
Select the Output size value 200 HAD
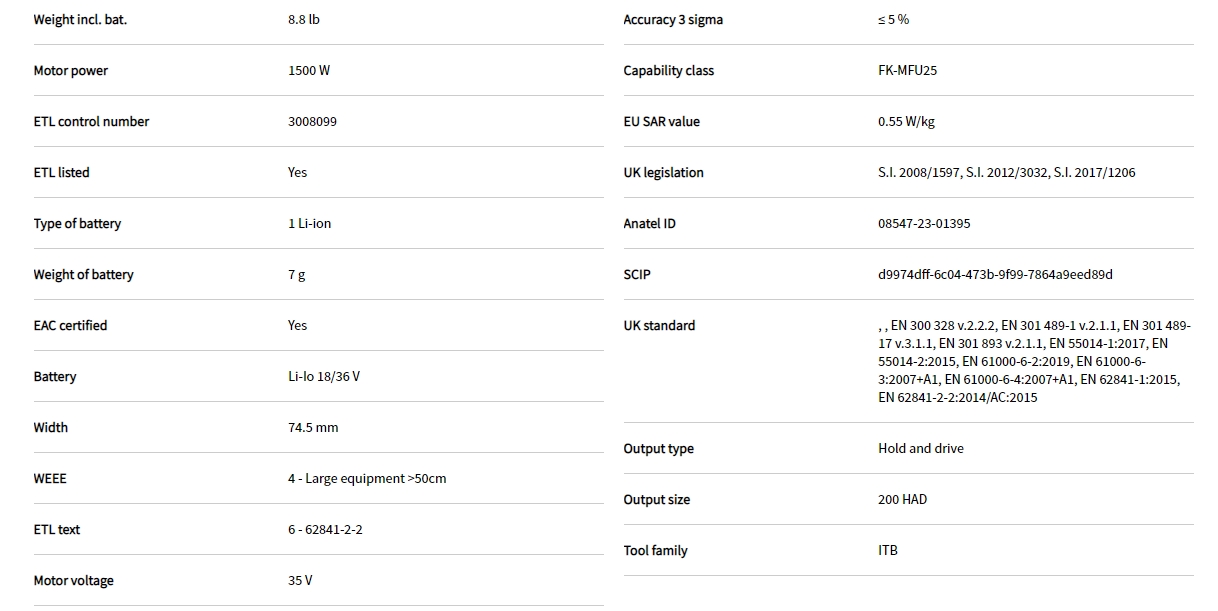click(902, 500)
